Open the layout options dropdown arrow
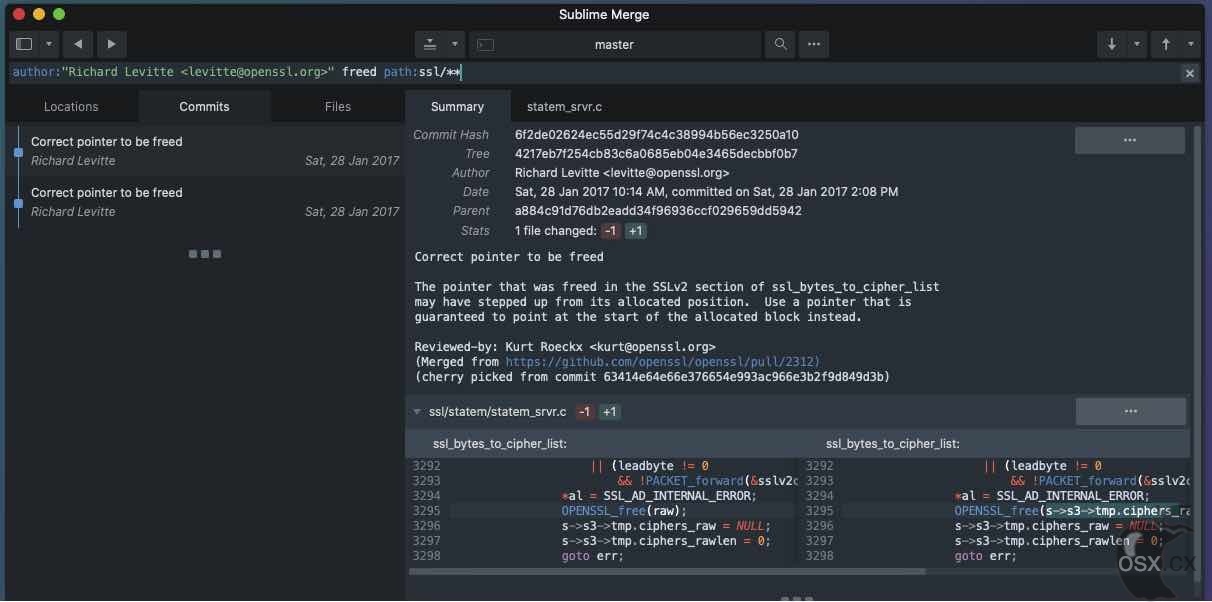This screenshot has width=1212, height=602. pyautogui.click(x=48, y=44)
